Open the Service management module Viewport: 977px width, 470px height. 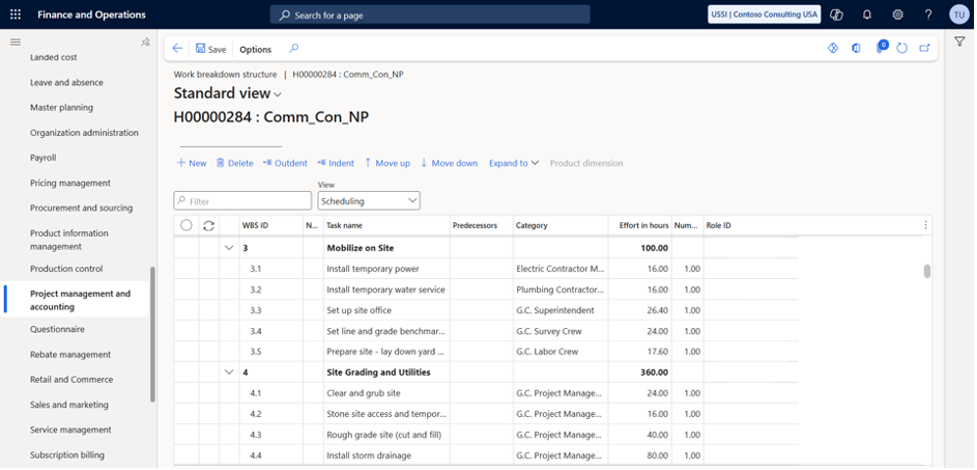click(x=70, y=429)
